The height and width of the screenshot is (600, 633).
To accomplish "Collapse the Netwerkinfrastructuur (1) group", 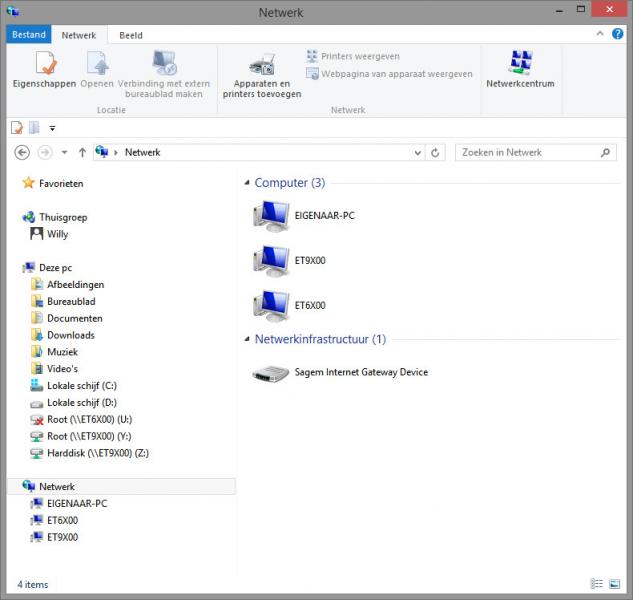I will coord(246,340).
